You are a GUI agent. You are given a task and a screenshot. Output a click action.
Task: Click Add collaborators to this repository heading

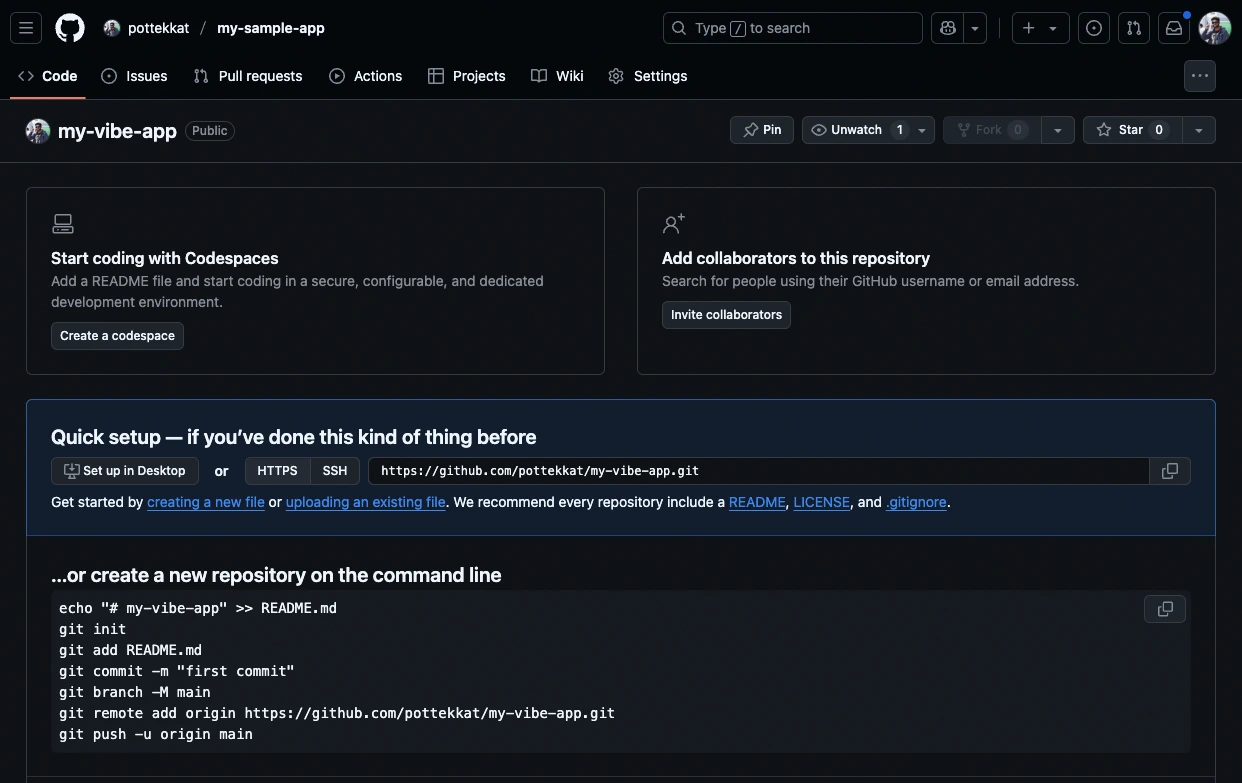pyautogui.click(x=796, y=258)
